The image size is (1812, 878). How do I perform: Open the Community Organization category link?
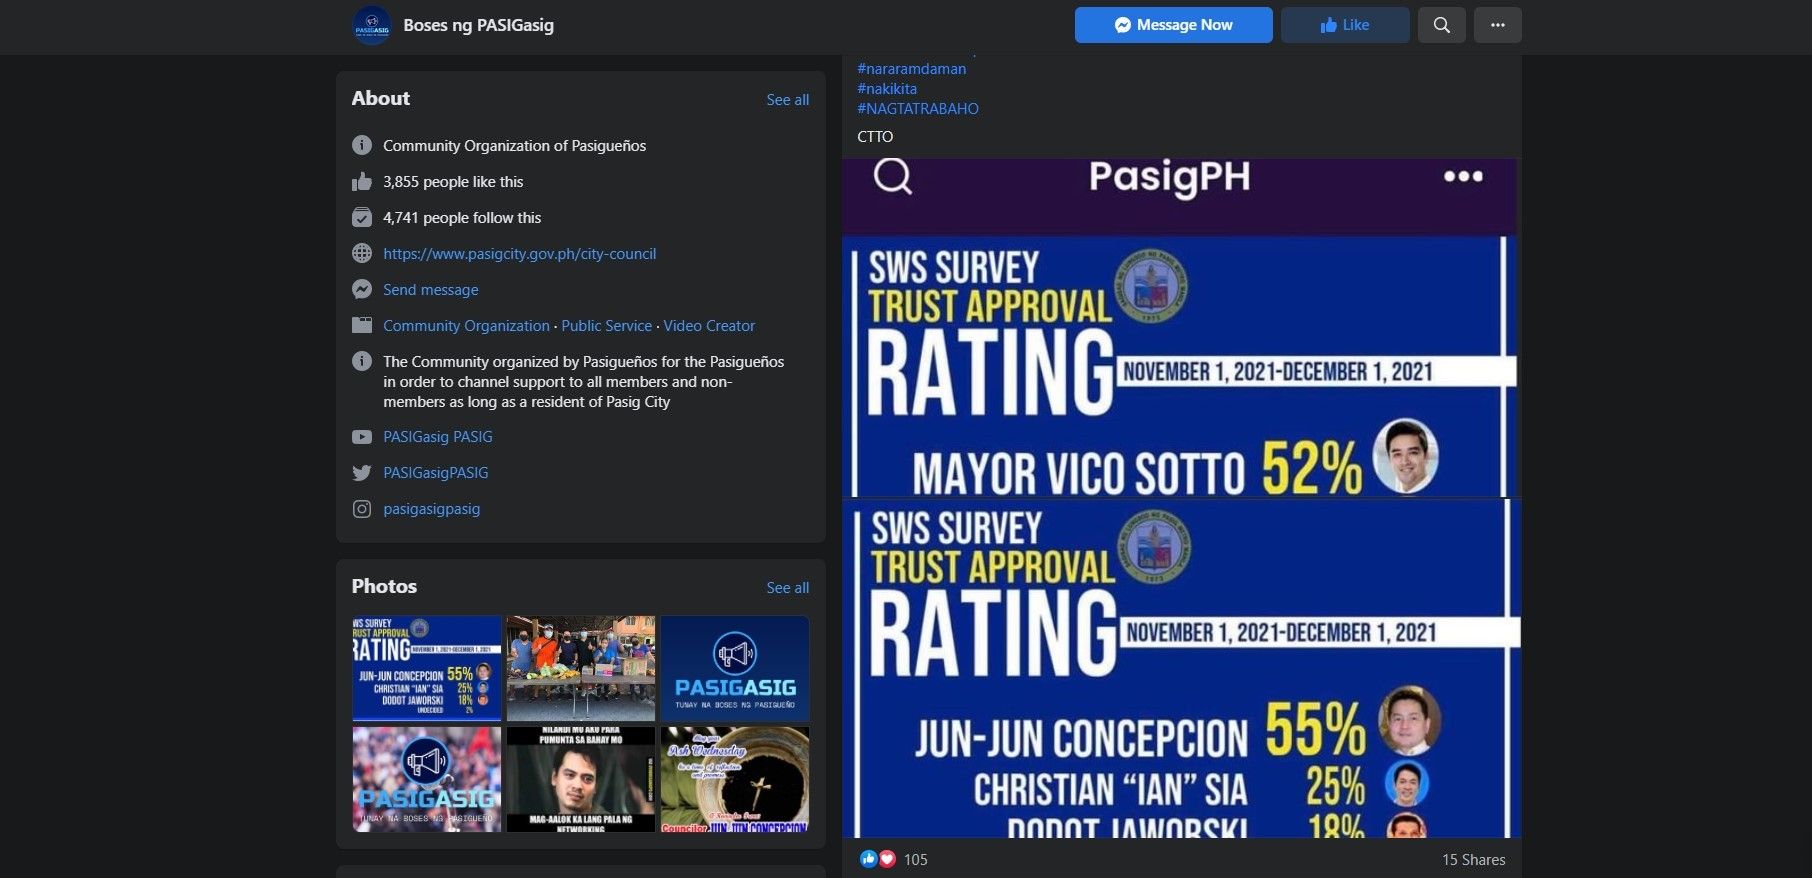[466, 325]
